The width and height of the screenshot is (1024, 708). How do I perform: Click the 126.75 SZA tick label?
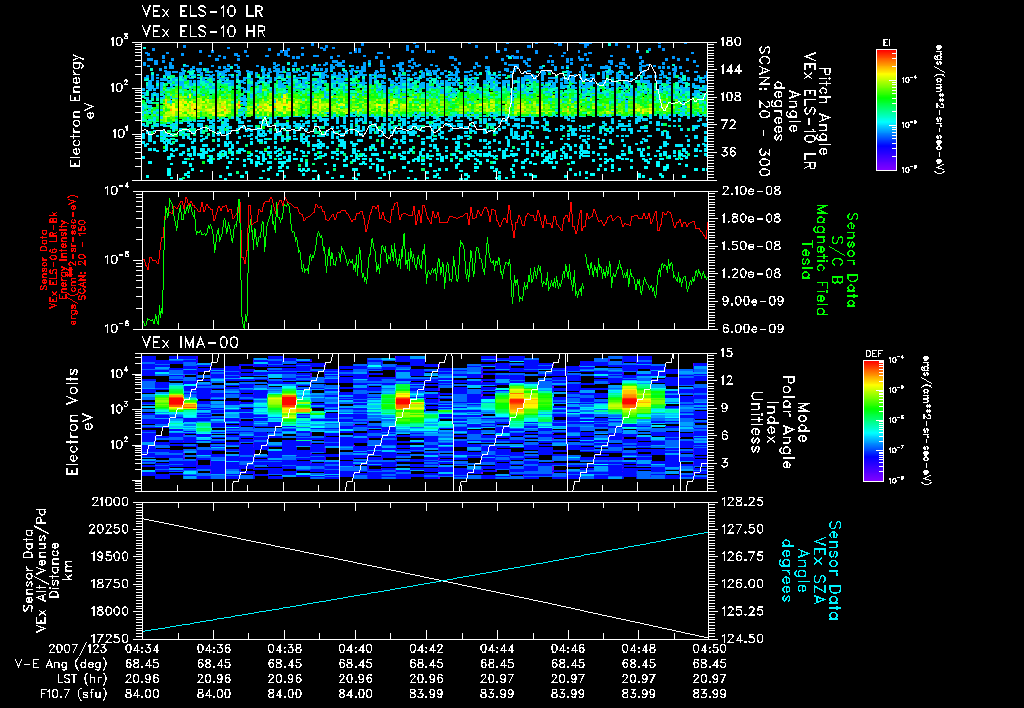pyautogui.click(x=741, y=556)
